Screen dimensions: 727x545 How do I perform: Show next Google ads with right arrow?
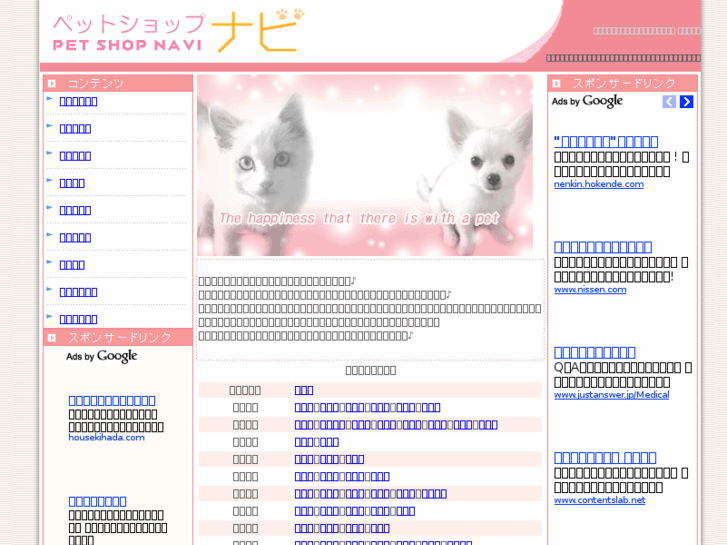coord(686,102)
